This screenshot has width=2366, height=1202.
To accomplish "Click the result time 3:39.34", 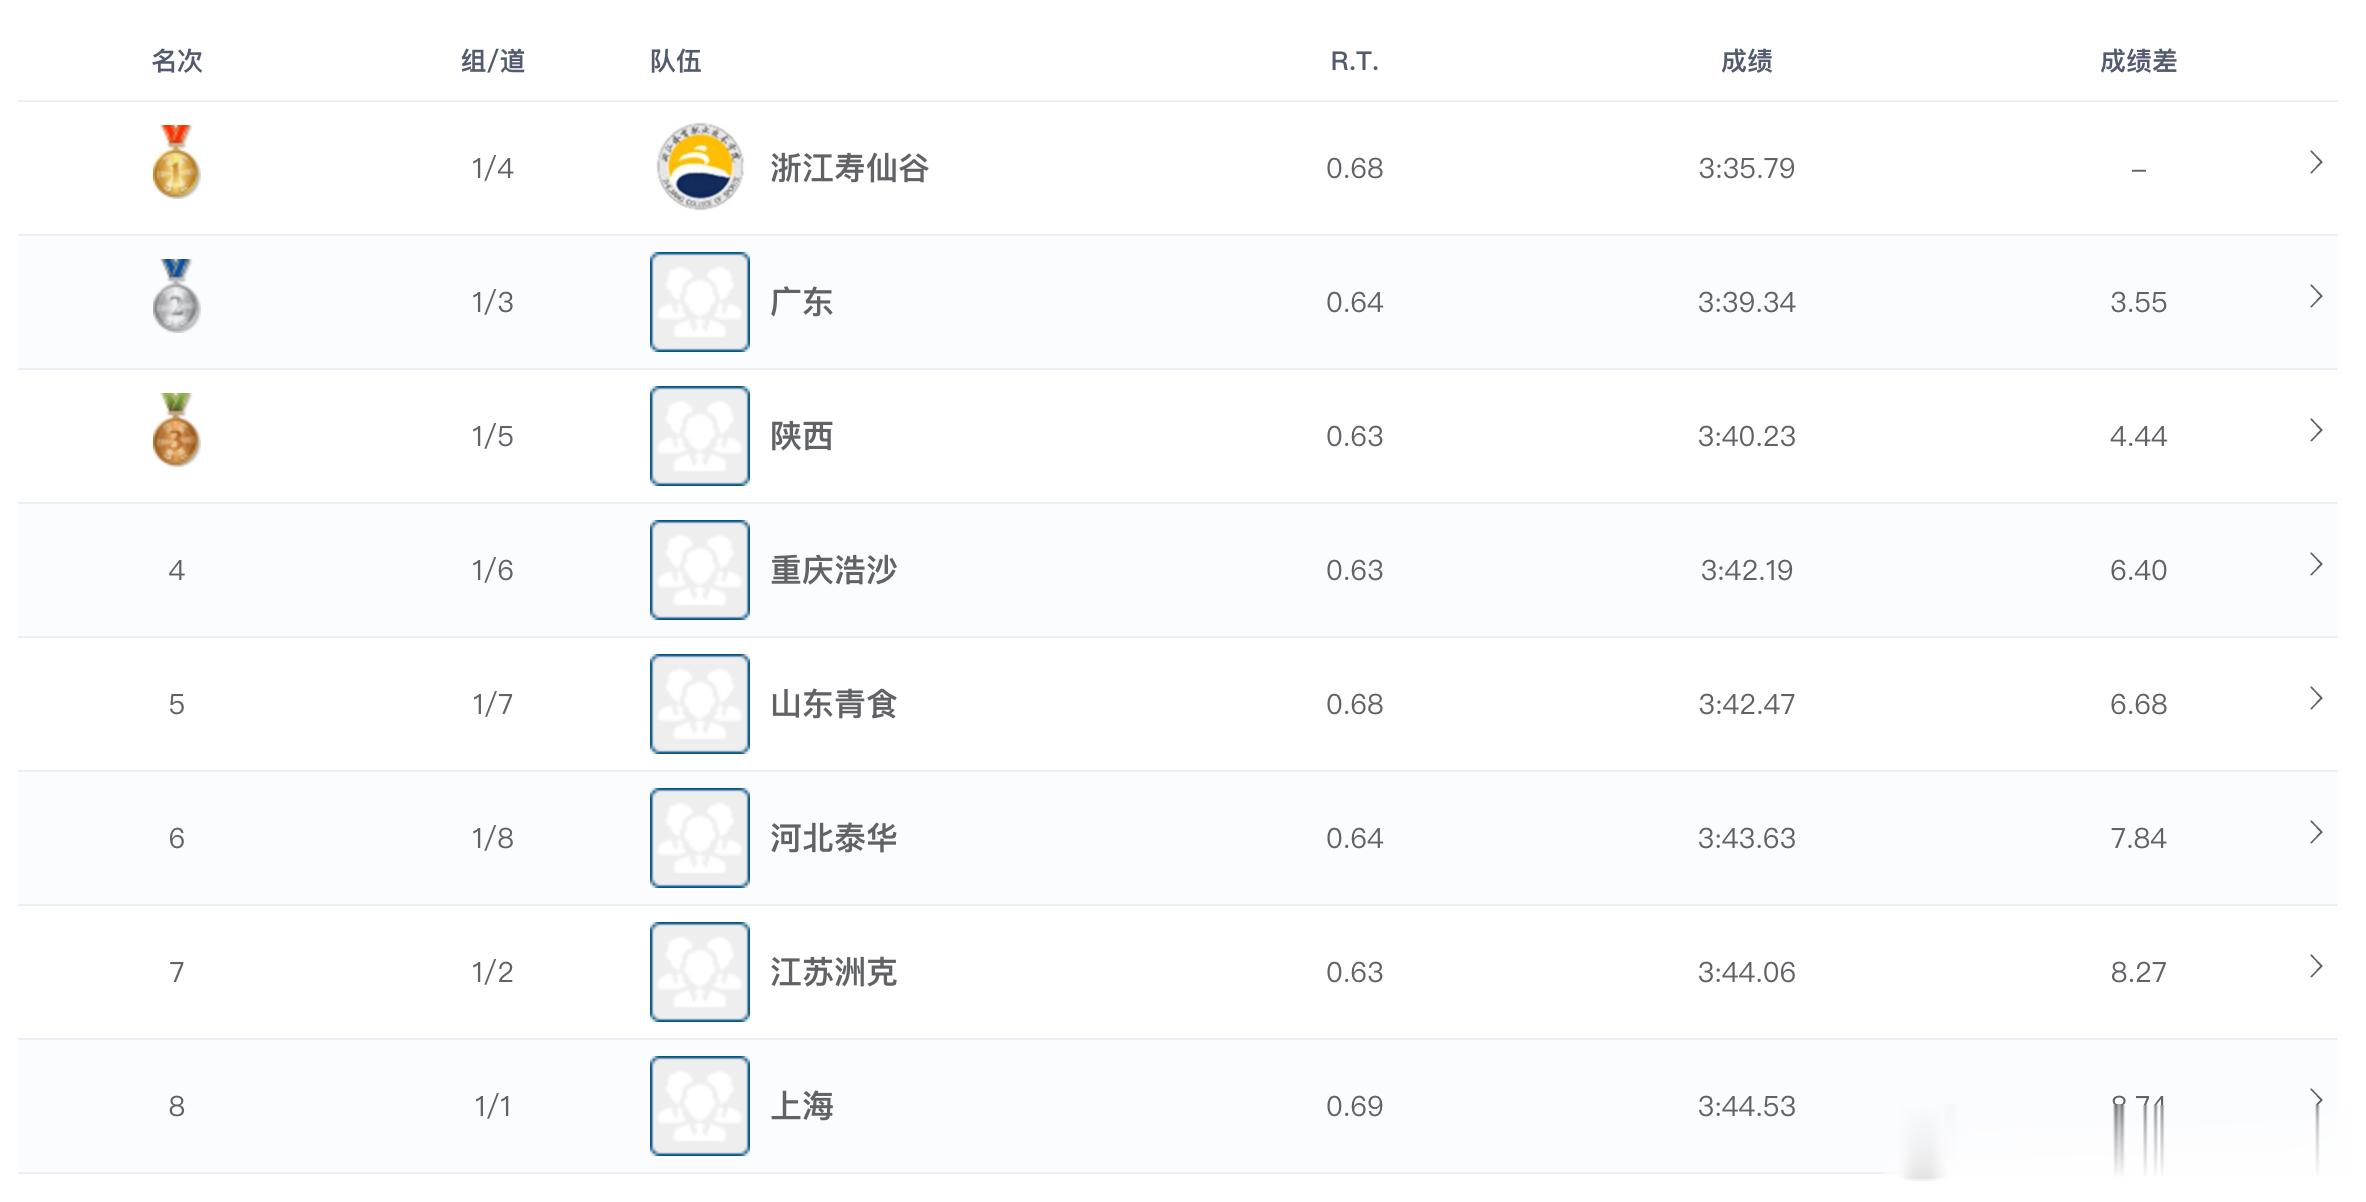I will pyautogui.click(x=1747, y=302).
